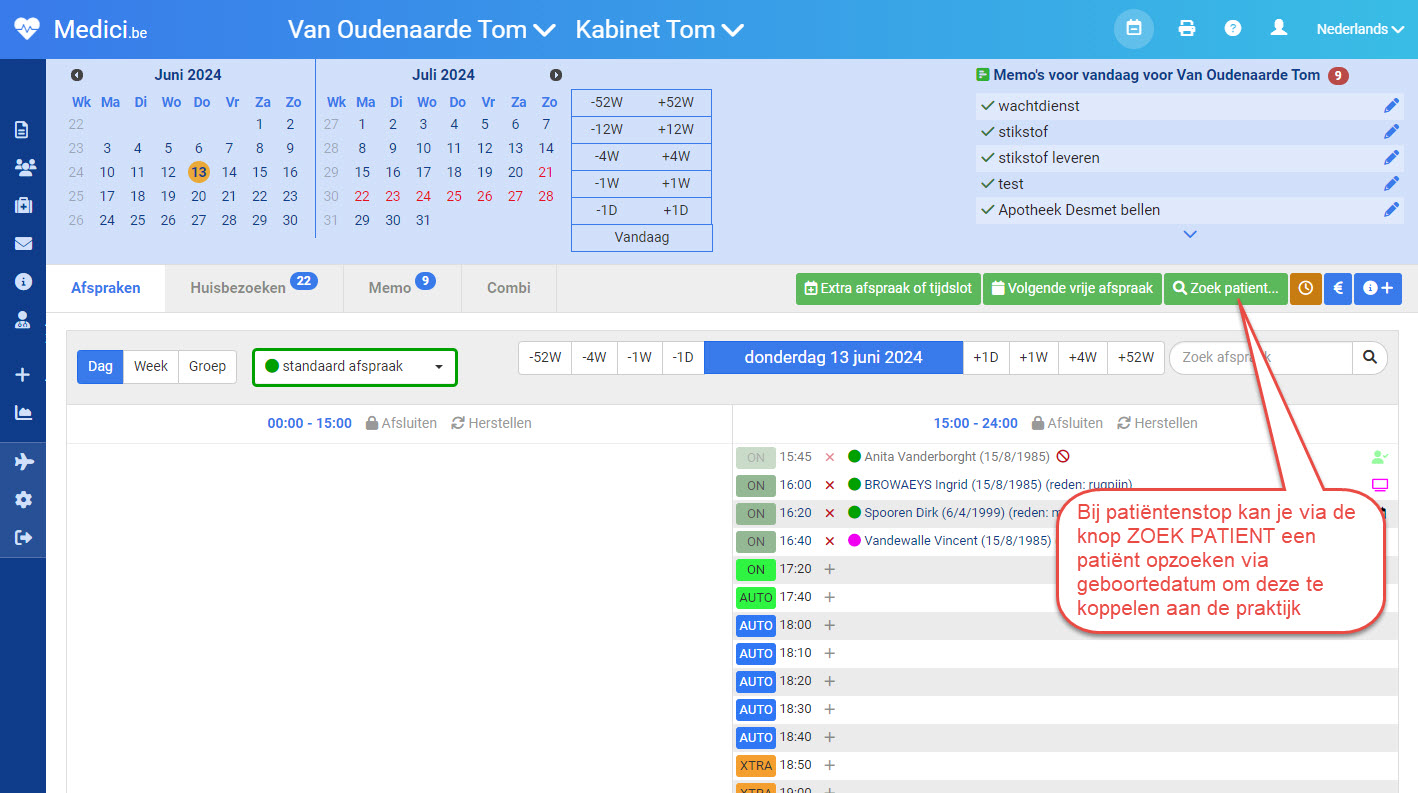Open the statistics chart icon in the sidebar

(x=23, y=412)
